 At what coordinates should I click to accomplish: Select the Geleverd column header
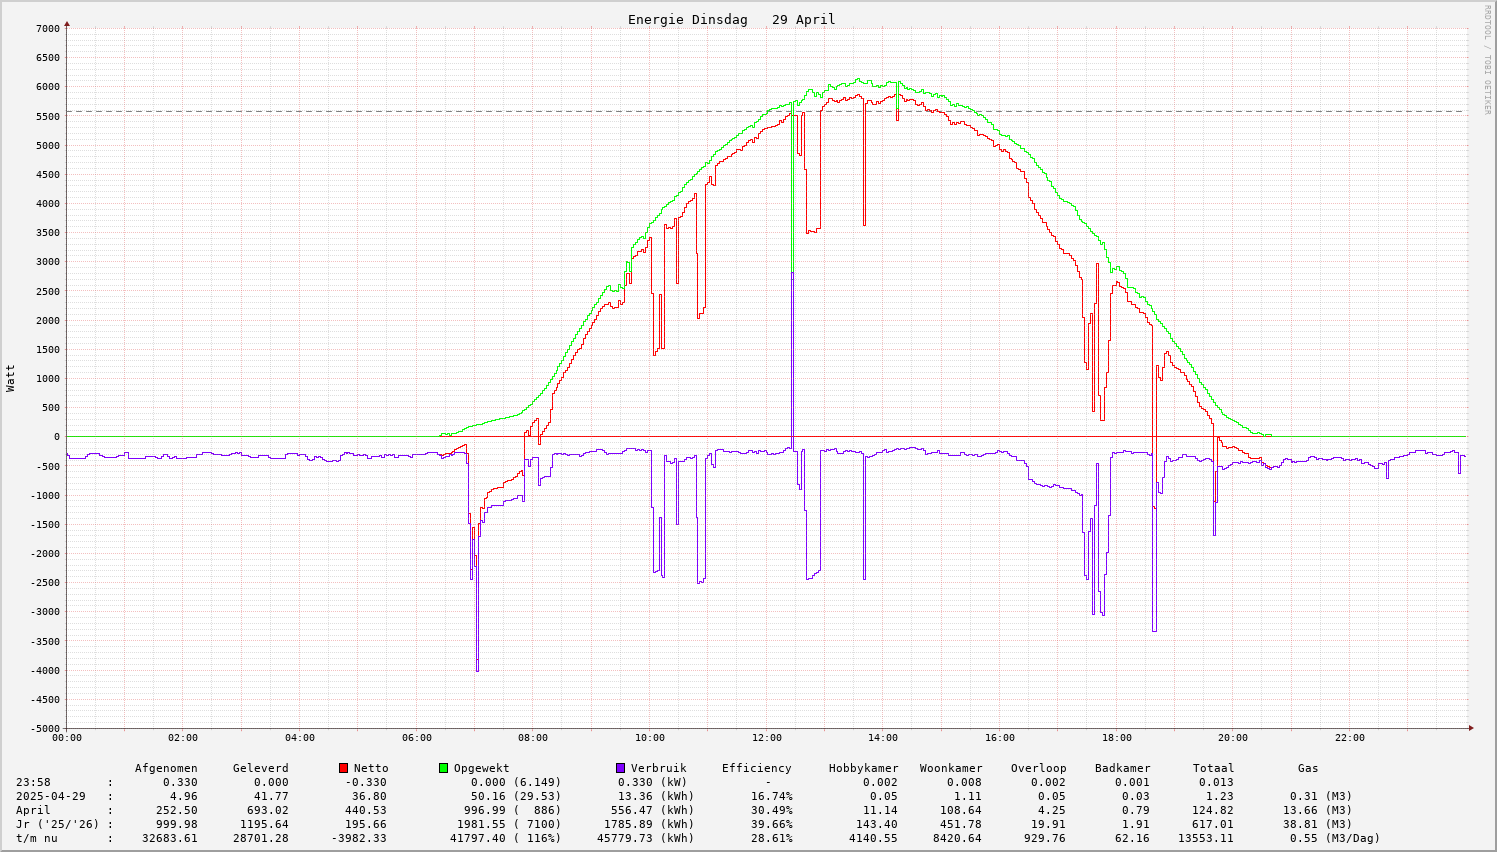point(260,768)
